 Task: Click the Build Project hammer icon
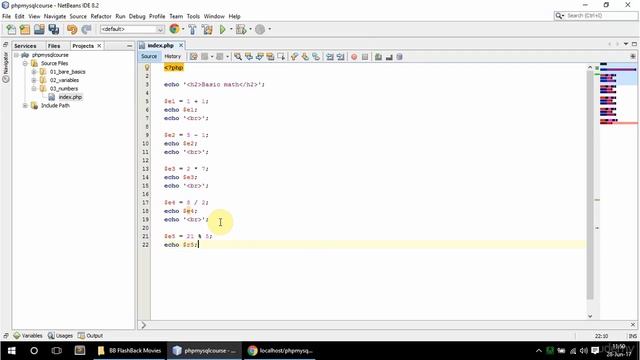[192, 29]
